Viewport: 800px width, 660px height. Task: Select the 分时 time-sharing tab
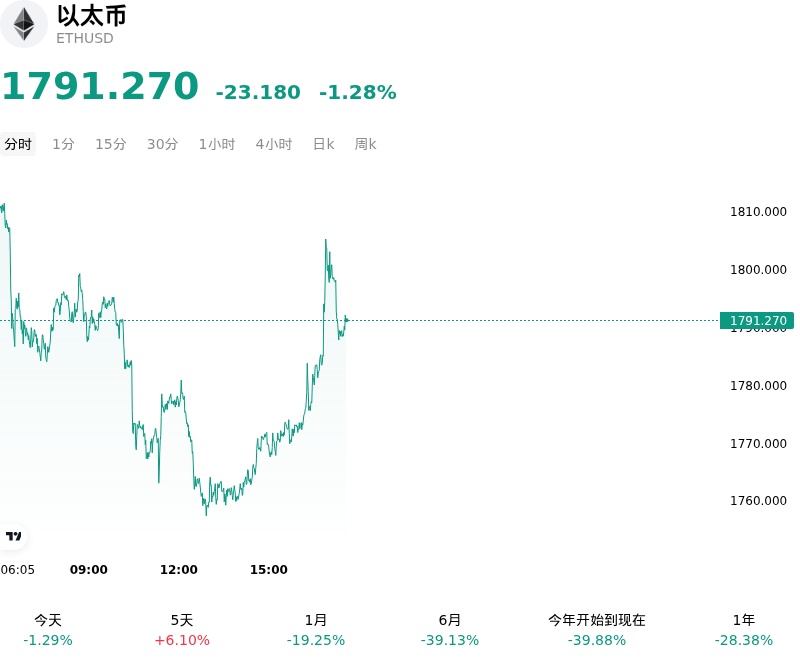18,144
